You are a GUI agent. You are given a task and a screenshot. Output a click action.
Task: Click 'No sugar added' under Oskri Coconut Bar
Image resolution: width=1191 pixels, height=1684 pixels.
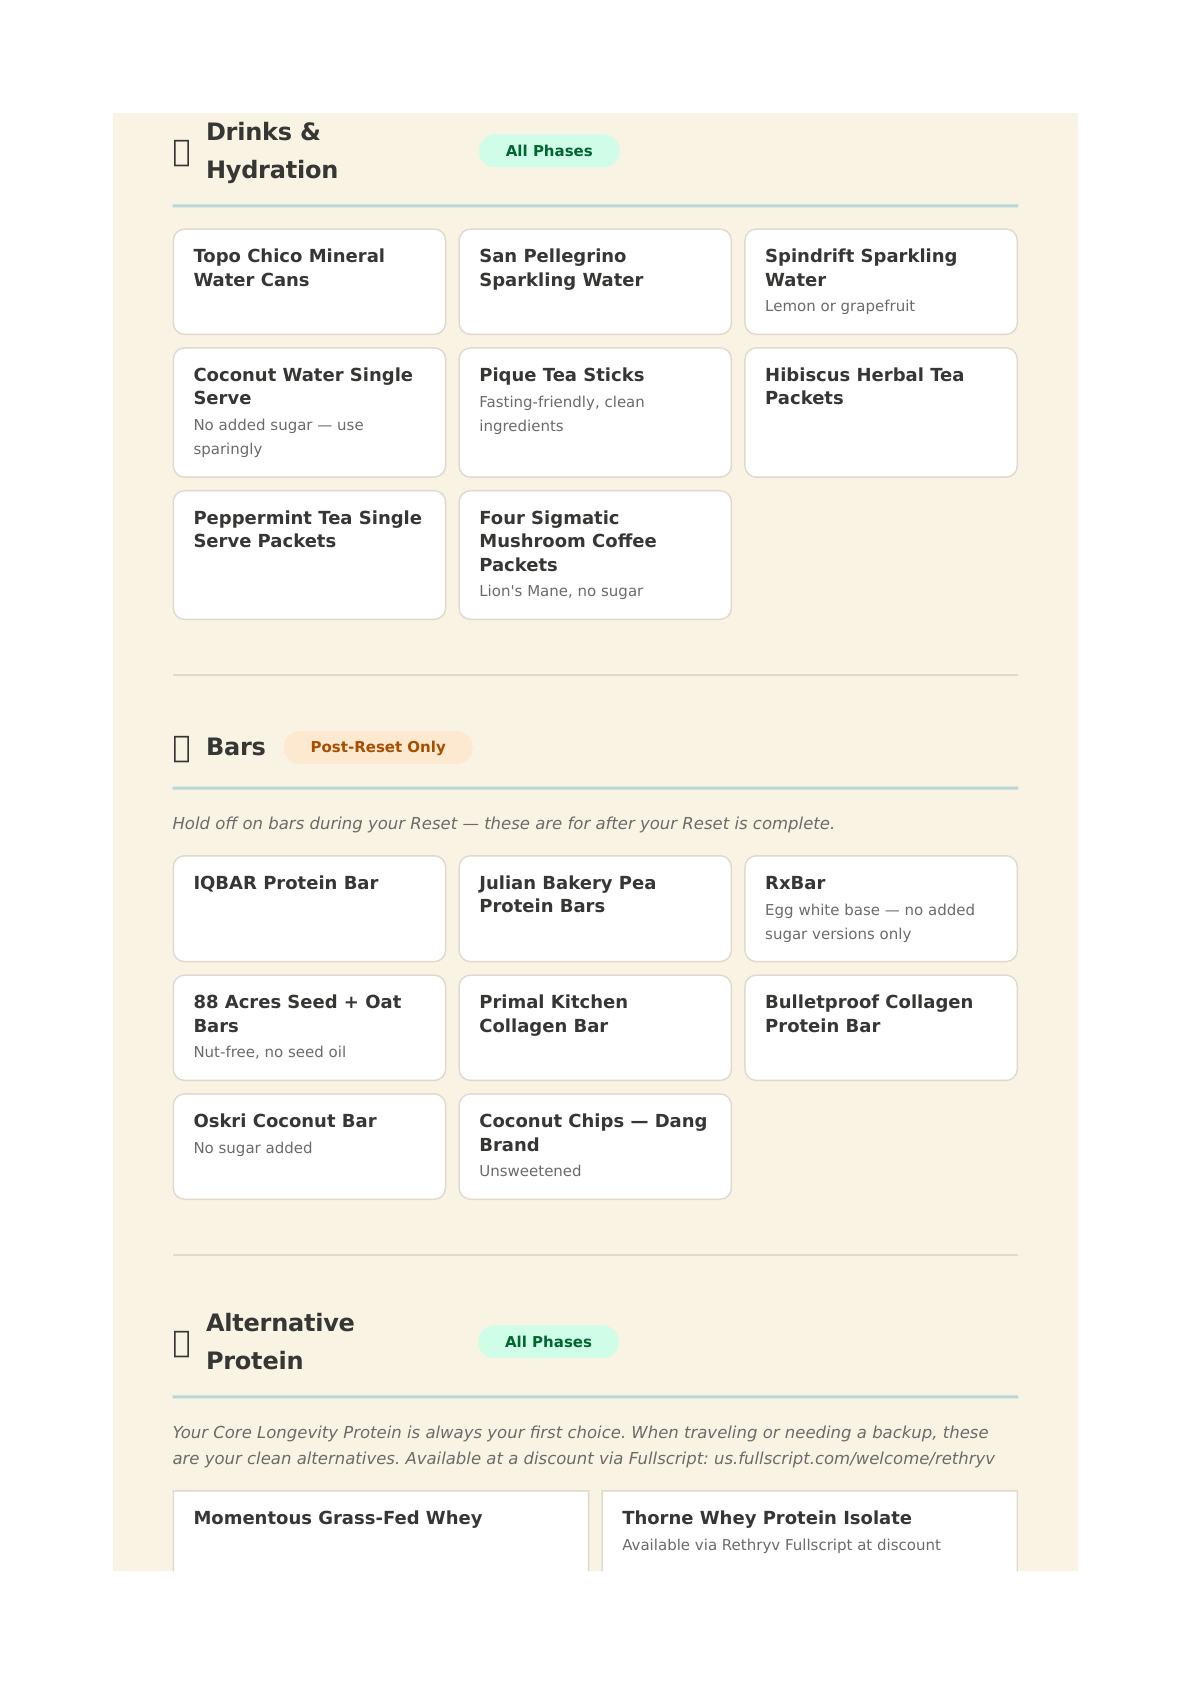(x=253, y=1148)
